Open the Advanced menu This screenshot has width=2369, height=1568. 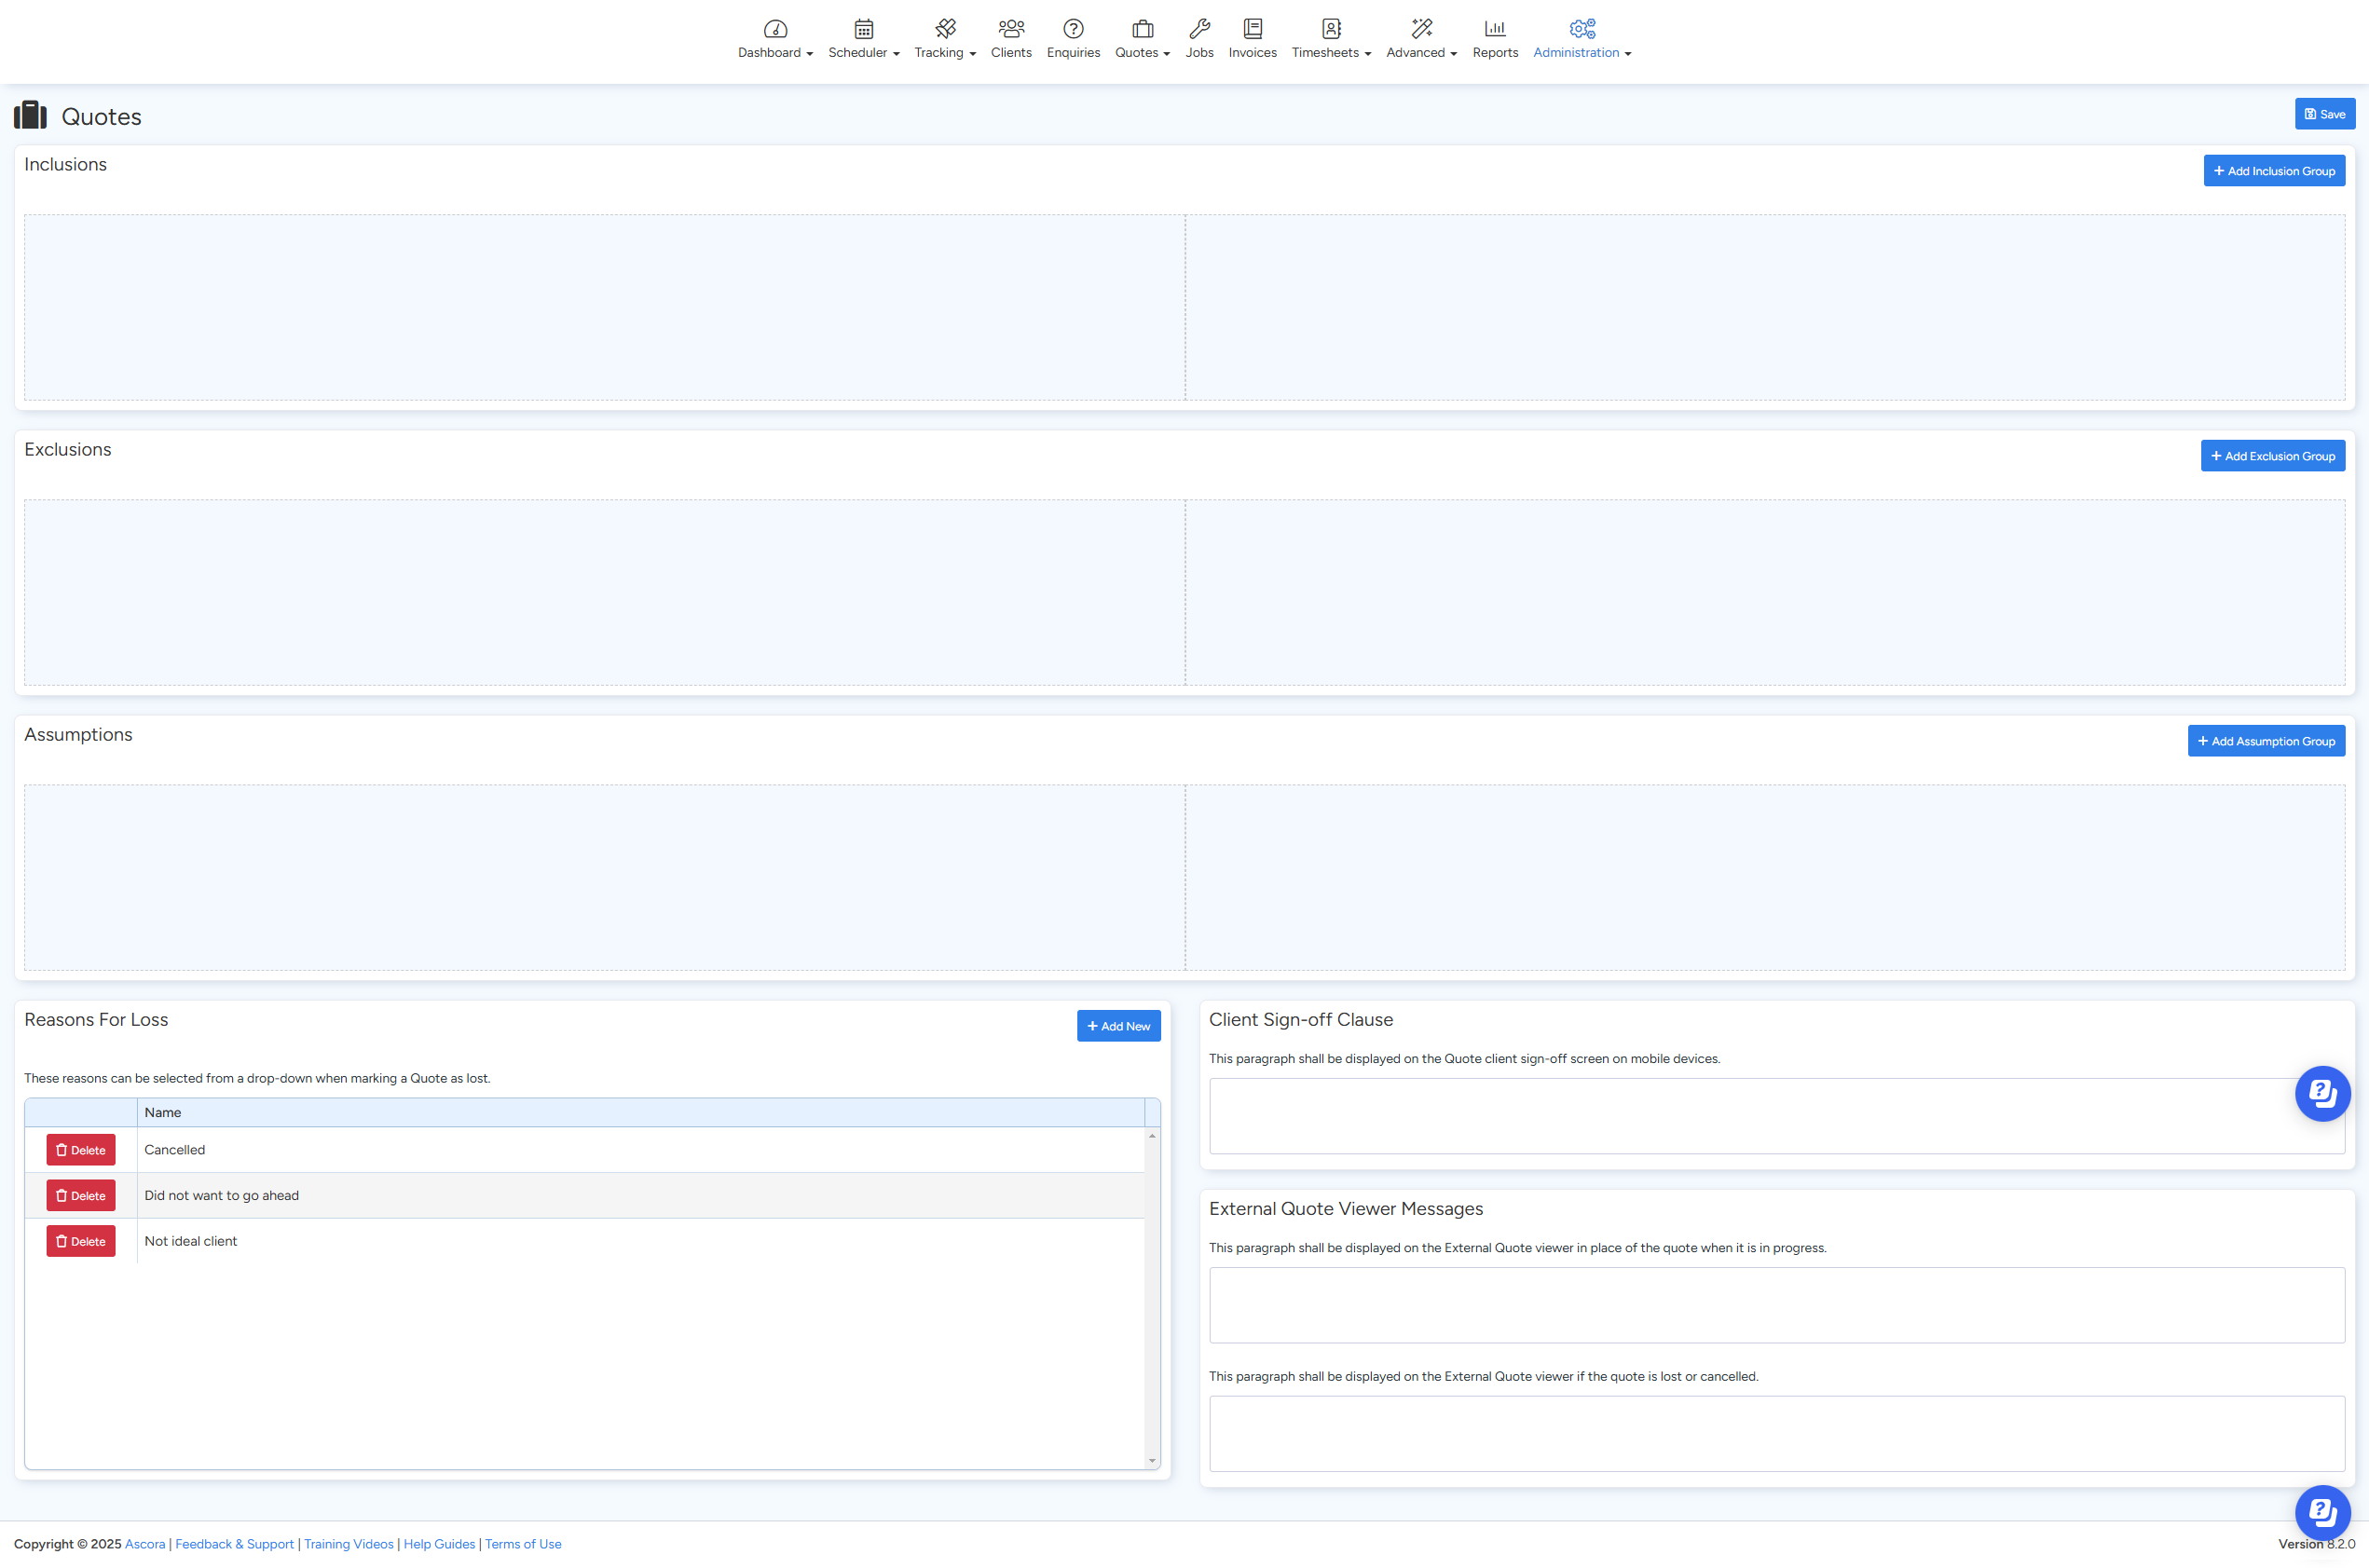pos(1420,52)
